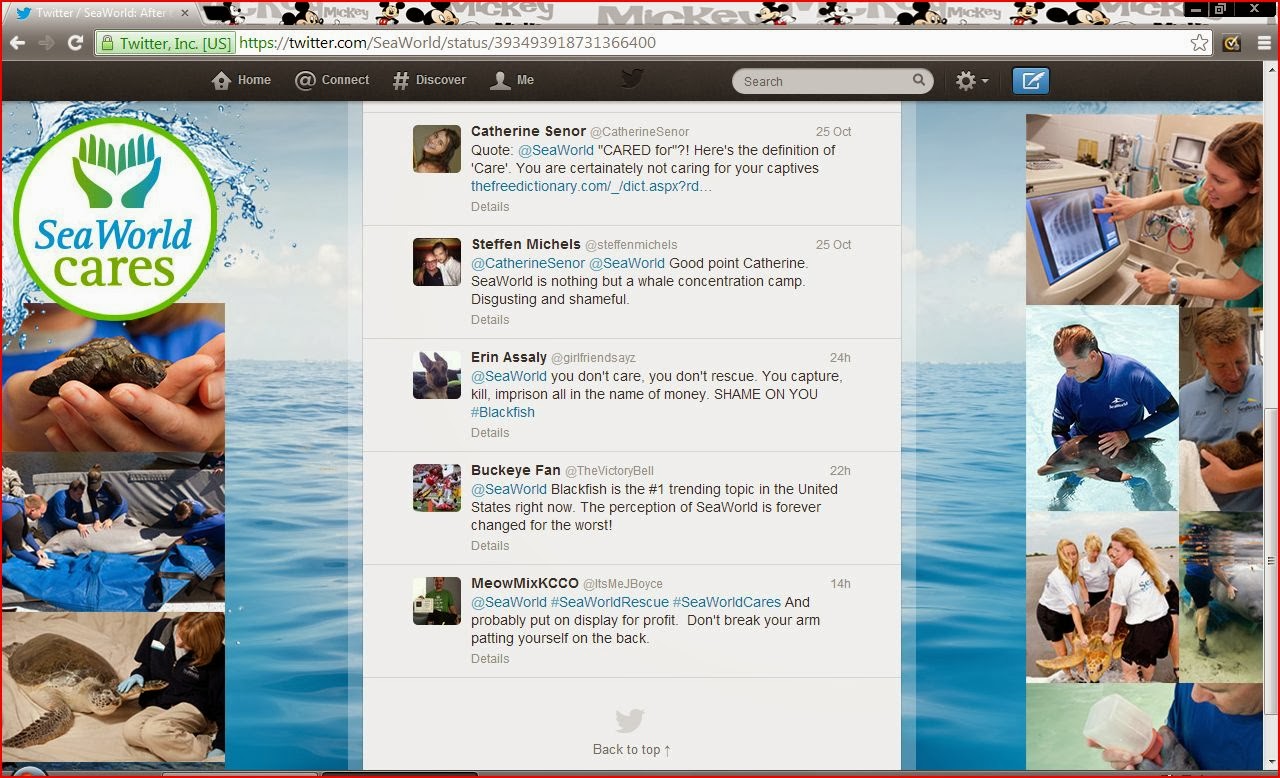Open the Discover hashtag section
This screenshot has width=1280, height=778.
pyautogui.click(x=429, y=80)
